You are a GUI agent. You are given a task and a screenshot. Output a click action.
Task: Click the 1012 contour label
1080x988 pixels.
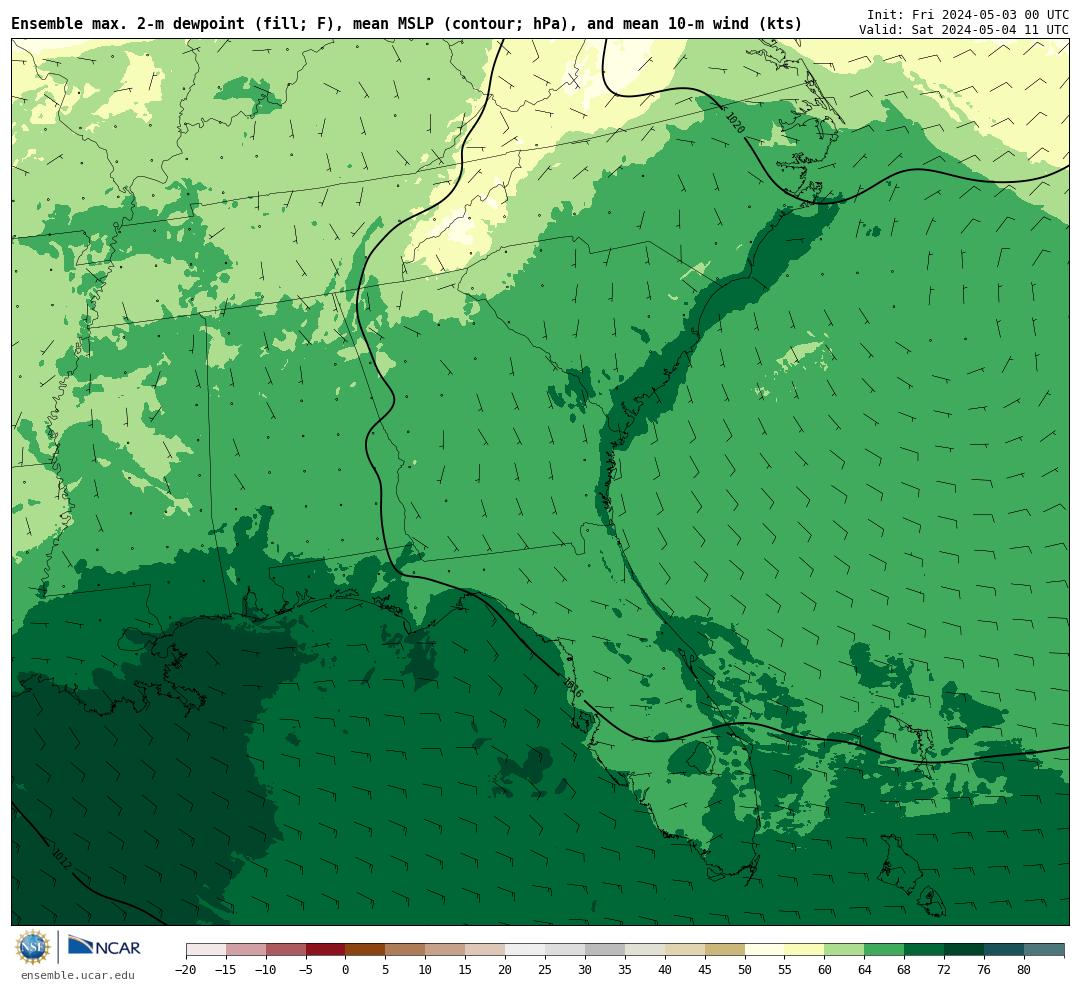tap(62, 858)
